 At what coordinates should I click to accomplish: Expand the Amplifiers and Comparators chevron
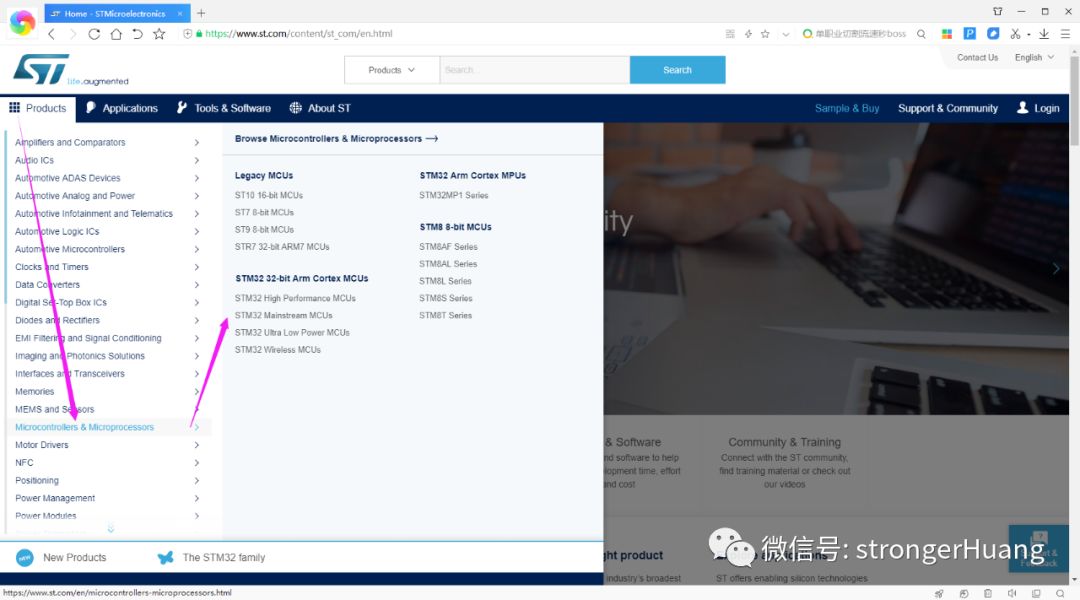[x=196, y=143]
